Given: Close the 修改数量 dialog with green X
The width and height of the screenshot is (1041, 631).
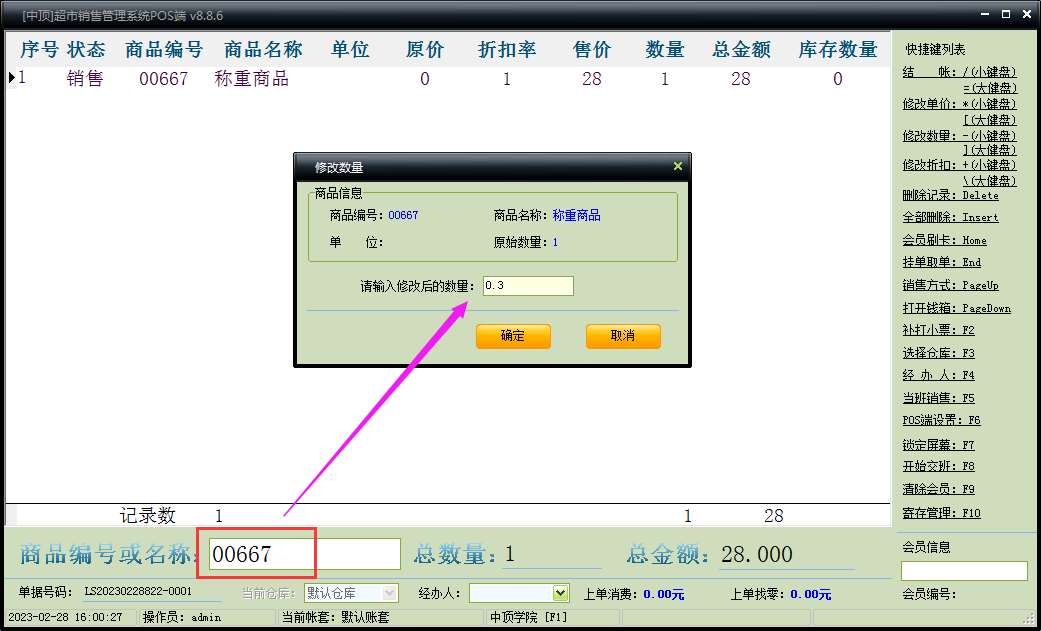Looking at the screenshot, I should click(678, 166).
